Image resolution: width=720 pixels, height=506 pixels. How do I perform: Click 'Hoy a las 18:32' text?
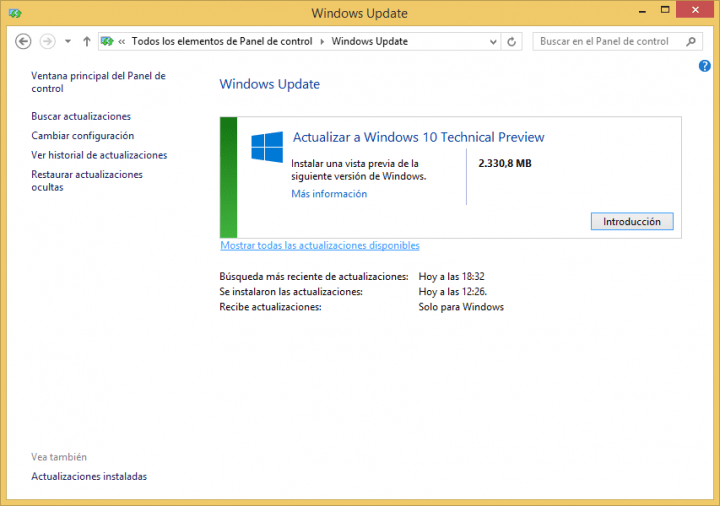click(x=451, y=276)
